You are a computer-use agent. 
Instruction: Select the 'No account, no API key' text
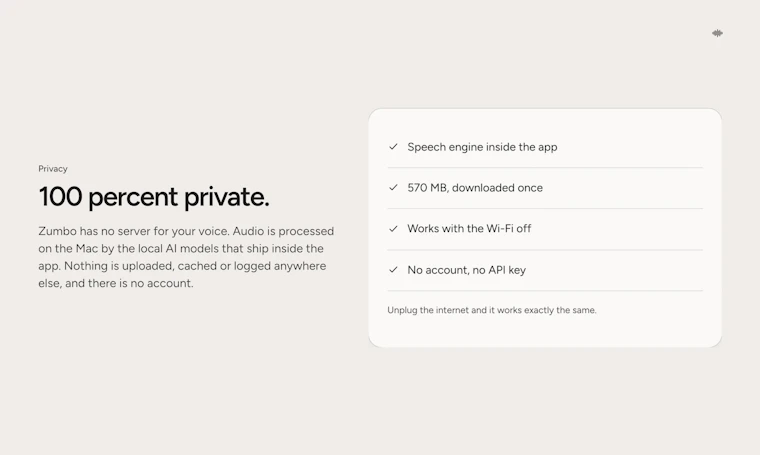click(466, 270)
